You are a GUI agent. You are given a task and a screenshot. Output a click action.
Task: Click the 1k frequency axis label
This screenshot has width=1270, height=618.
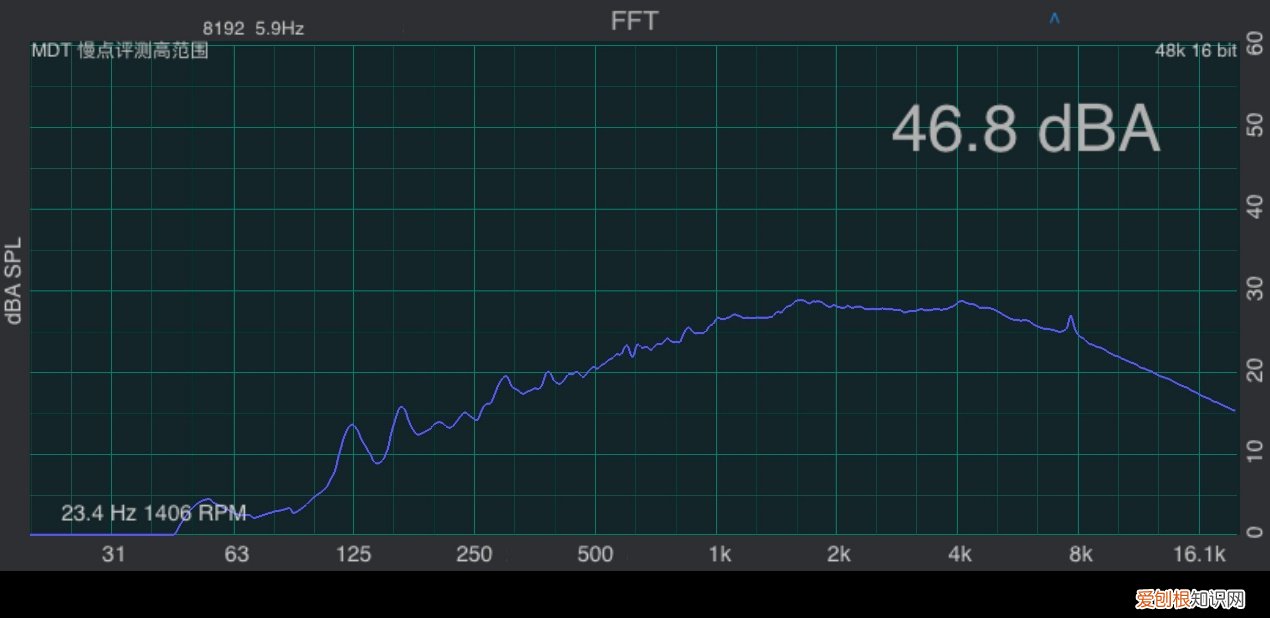[x=719, y=555]
